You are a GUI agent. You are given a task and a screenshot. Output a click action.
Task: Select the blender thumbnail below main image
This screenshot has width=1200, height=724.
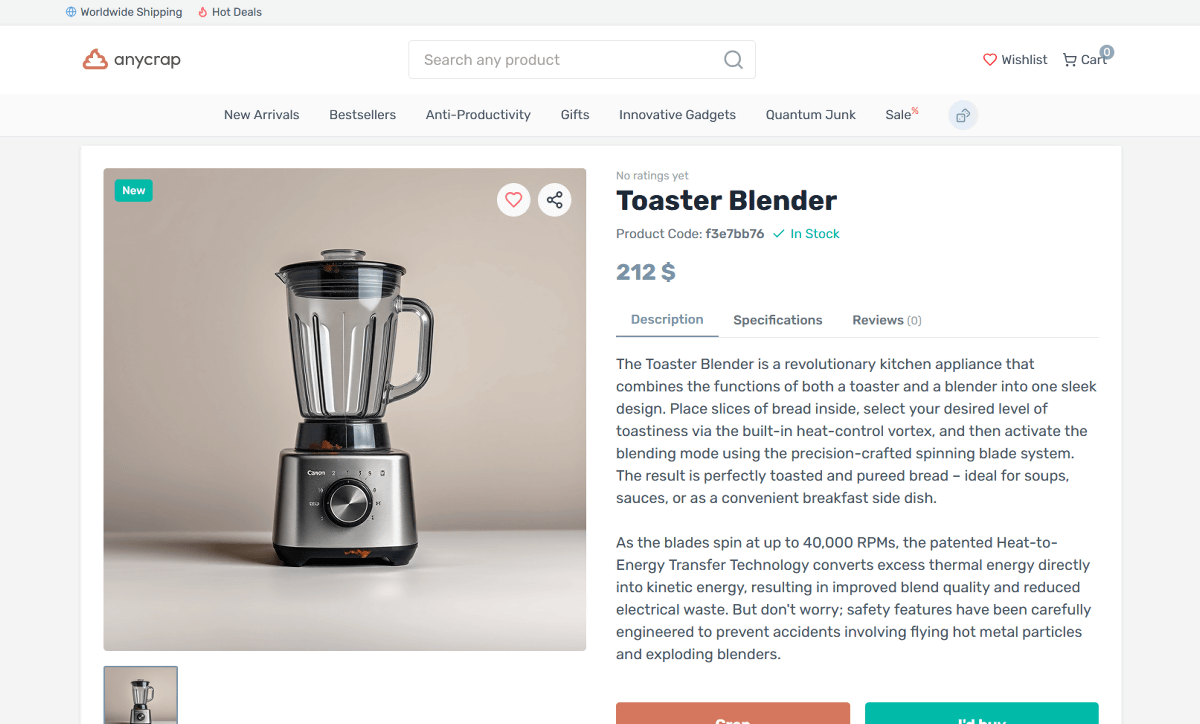pyautogui.click(x=141, y=695)
